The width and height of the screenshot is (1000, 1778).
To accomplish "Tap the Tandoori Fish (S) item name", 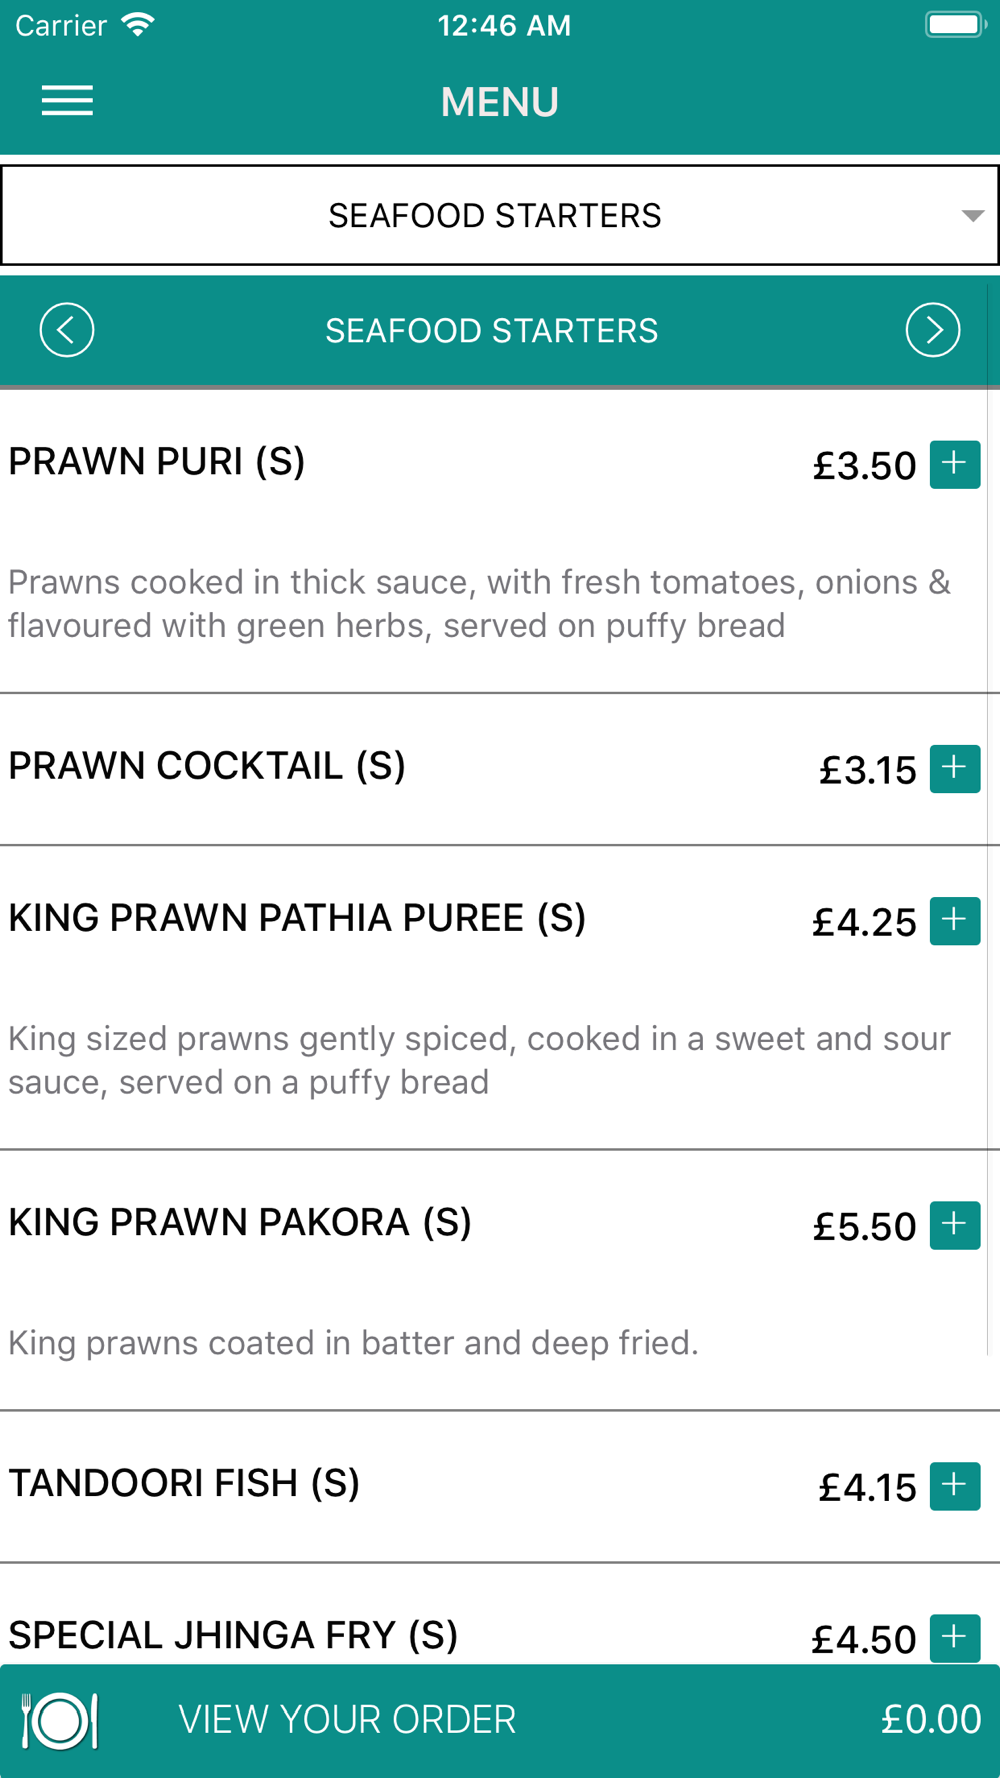I will [x=184, y=1483].
